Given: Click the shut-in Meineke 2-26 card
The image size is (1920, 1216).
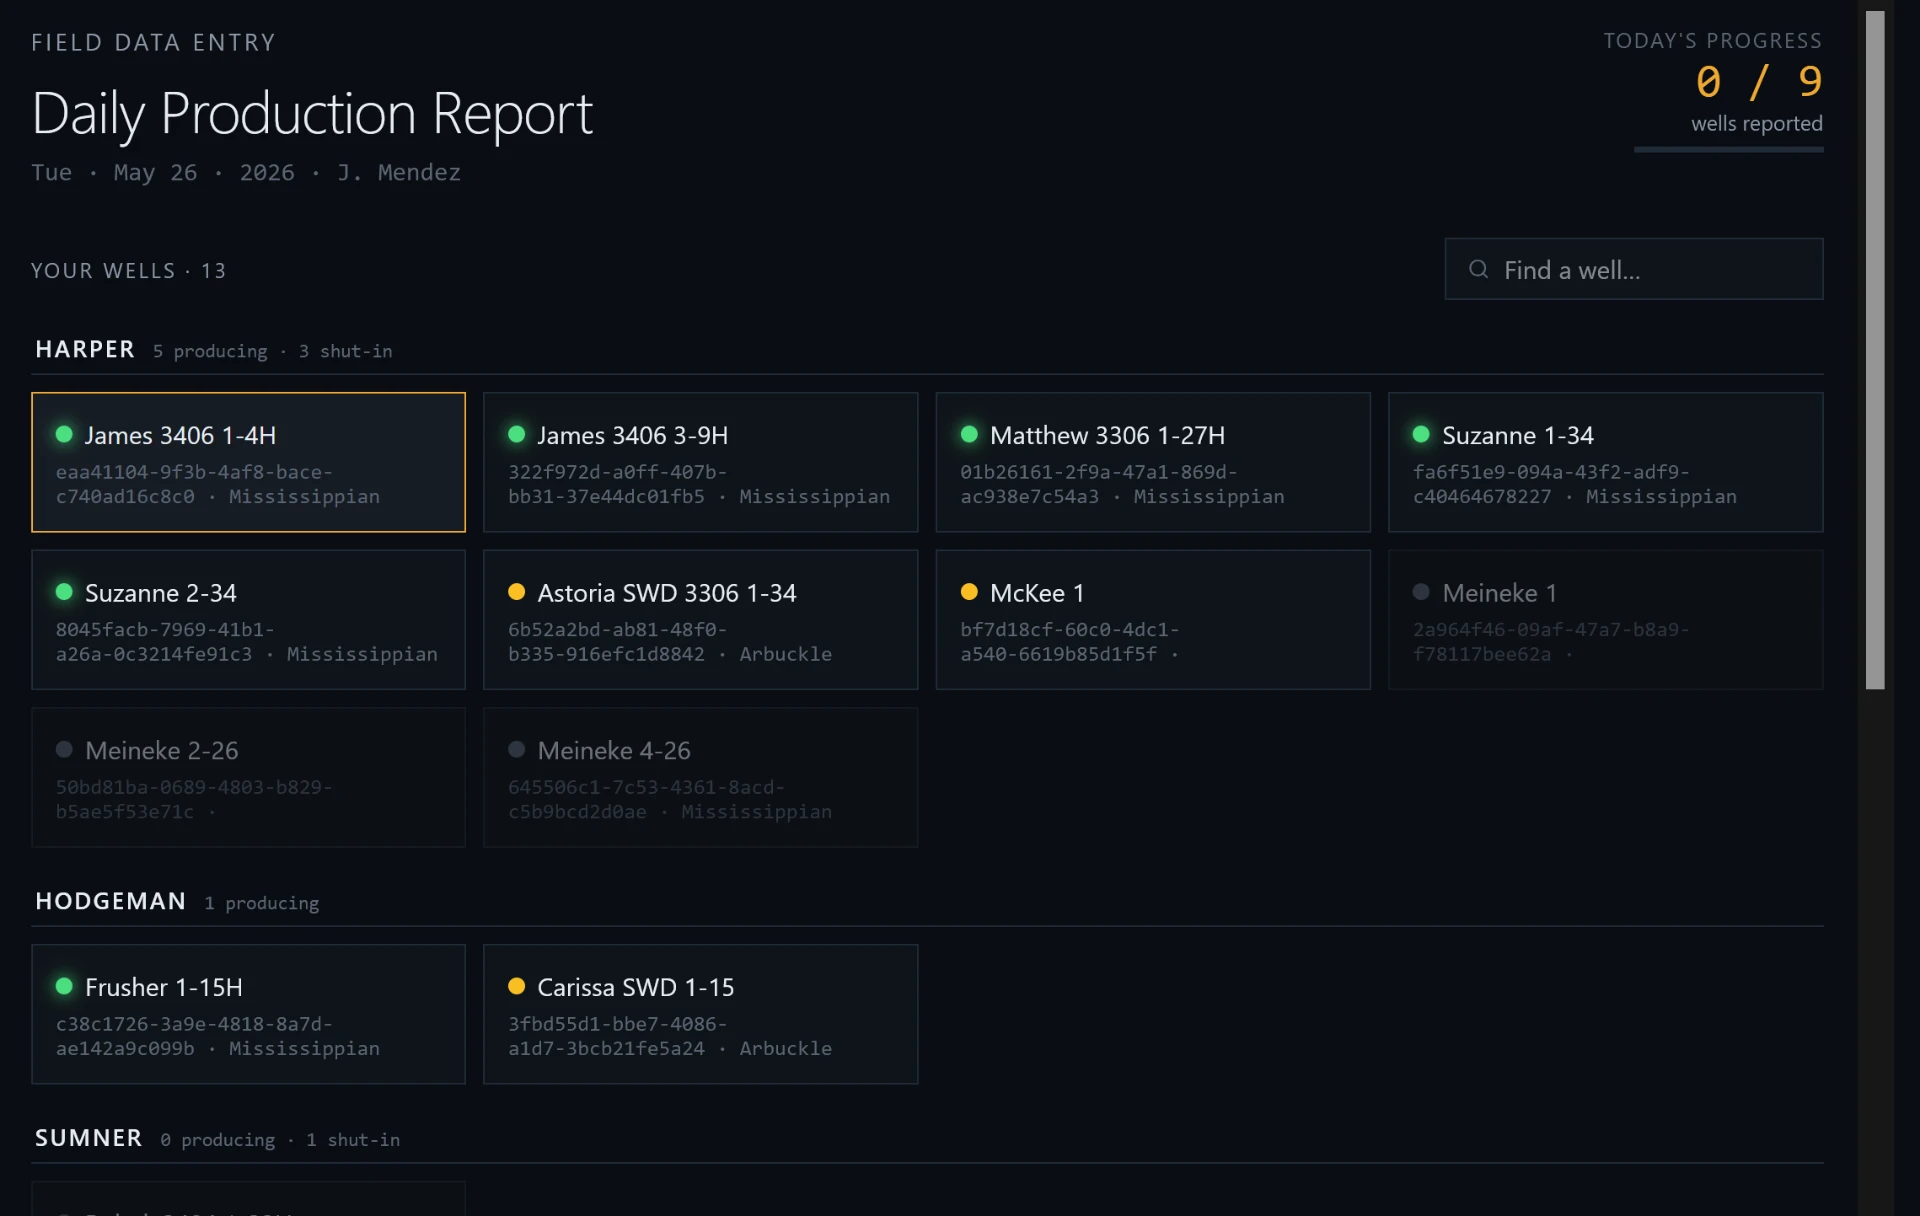Looking at the screenshot, I should point(248,777).
